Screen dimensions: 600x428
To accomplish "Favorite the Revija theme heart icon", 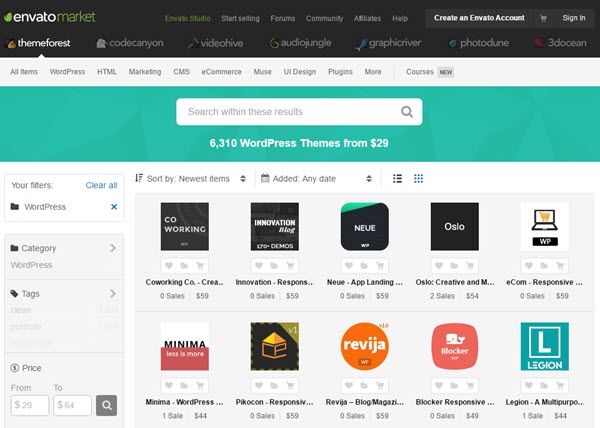I will [x=349, y=386].
